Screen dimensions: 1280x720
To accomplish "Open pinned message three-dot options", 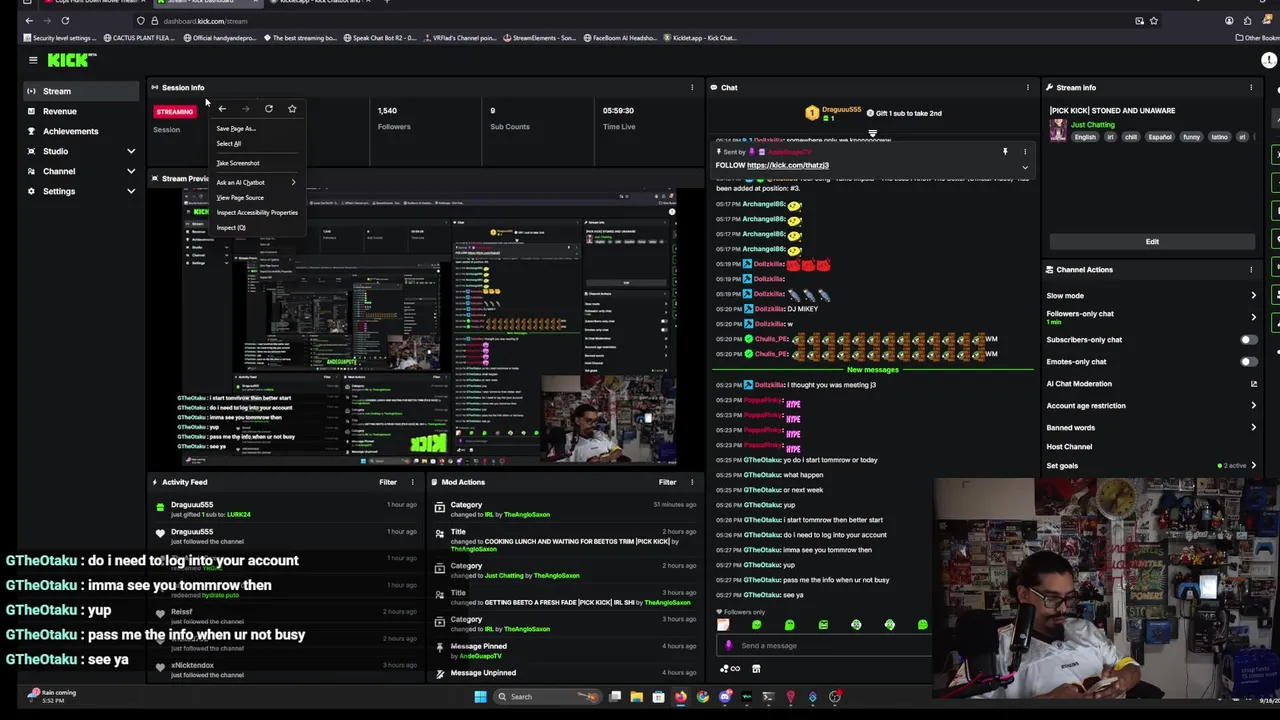I will pyautogui.click(x=1024, y=151).
